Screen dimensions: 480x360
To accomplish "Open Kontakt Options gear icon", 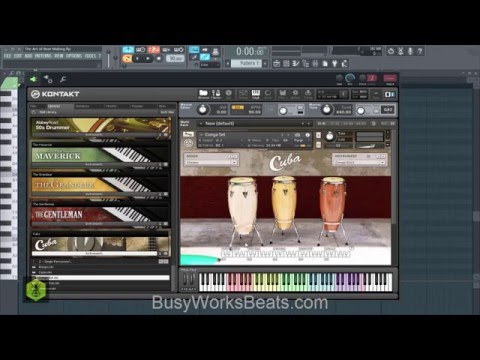I will pyautogui.click(x=295, y=94).
